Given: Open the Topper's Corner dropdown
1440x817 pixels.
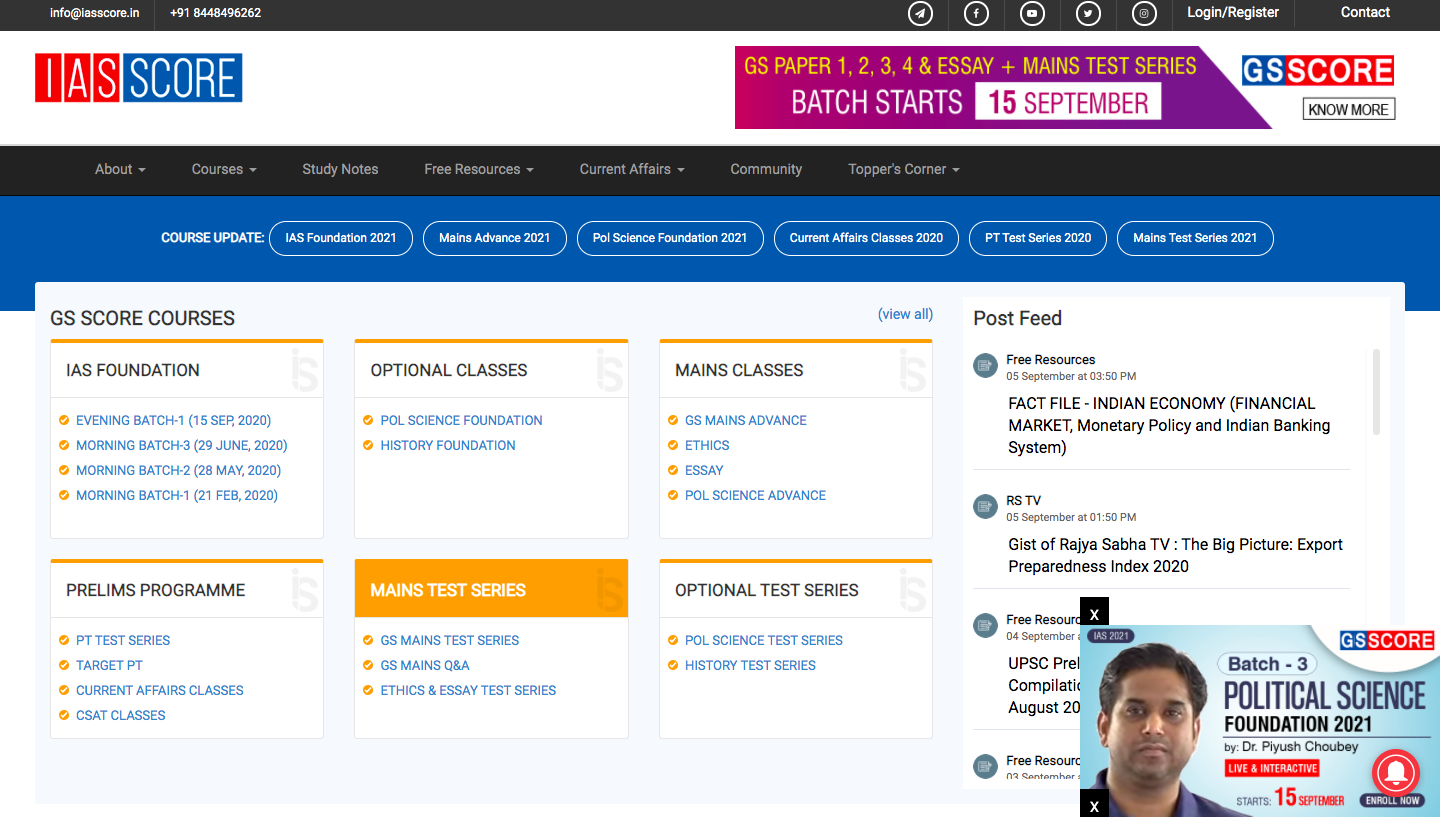Looking at the screenshot, I should point(903,169).
